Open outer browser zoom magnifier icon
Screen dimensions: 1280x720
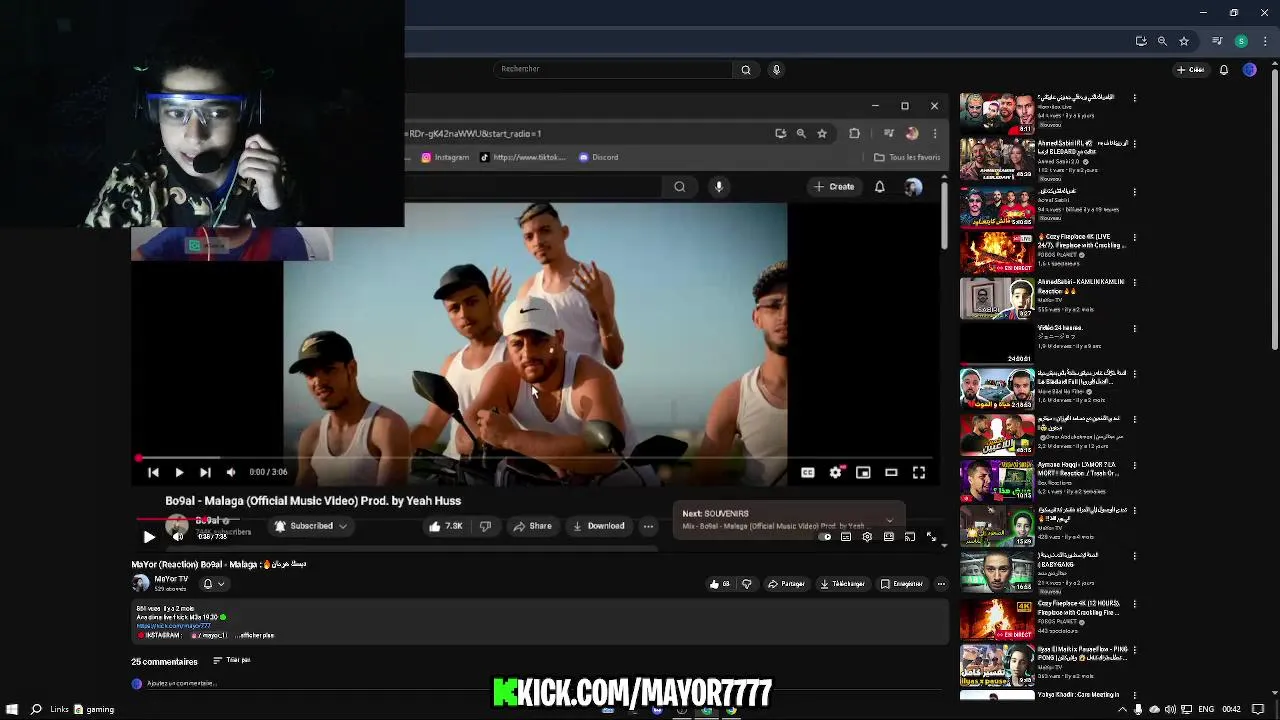point(1162,41)
